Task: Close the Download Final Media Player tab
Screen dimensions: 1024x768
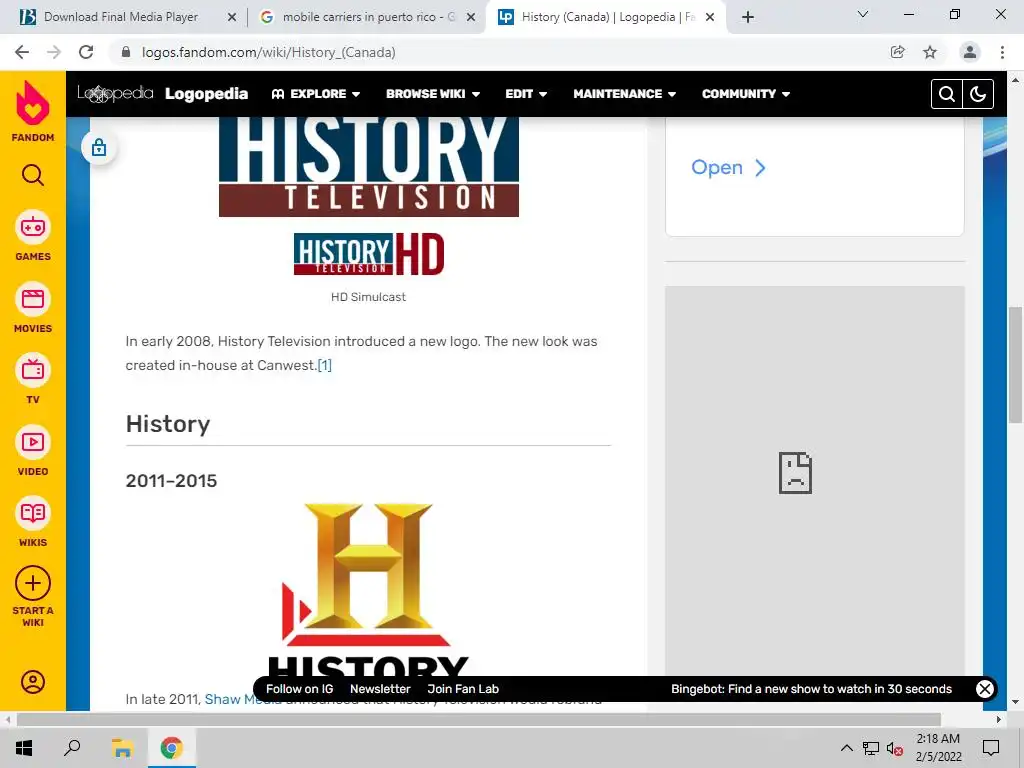Action: click(x=232, y=17)
